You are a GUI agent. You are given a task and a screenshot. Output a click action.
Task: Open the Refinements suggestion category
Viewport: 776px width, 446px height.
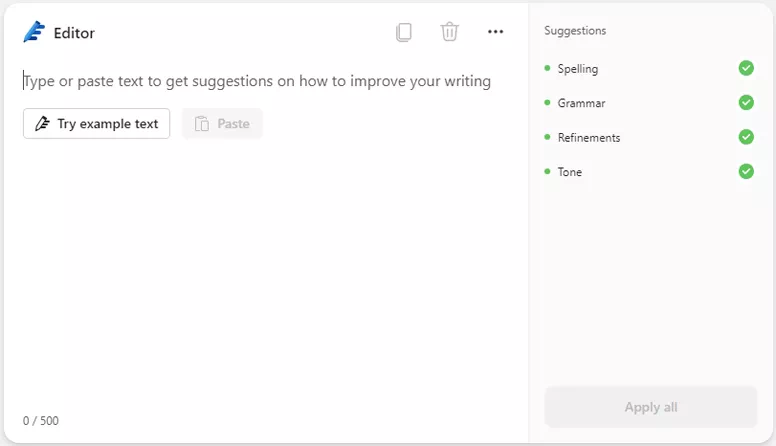click(589, 138)
